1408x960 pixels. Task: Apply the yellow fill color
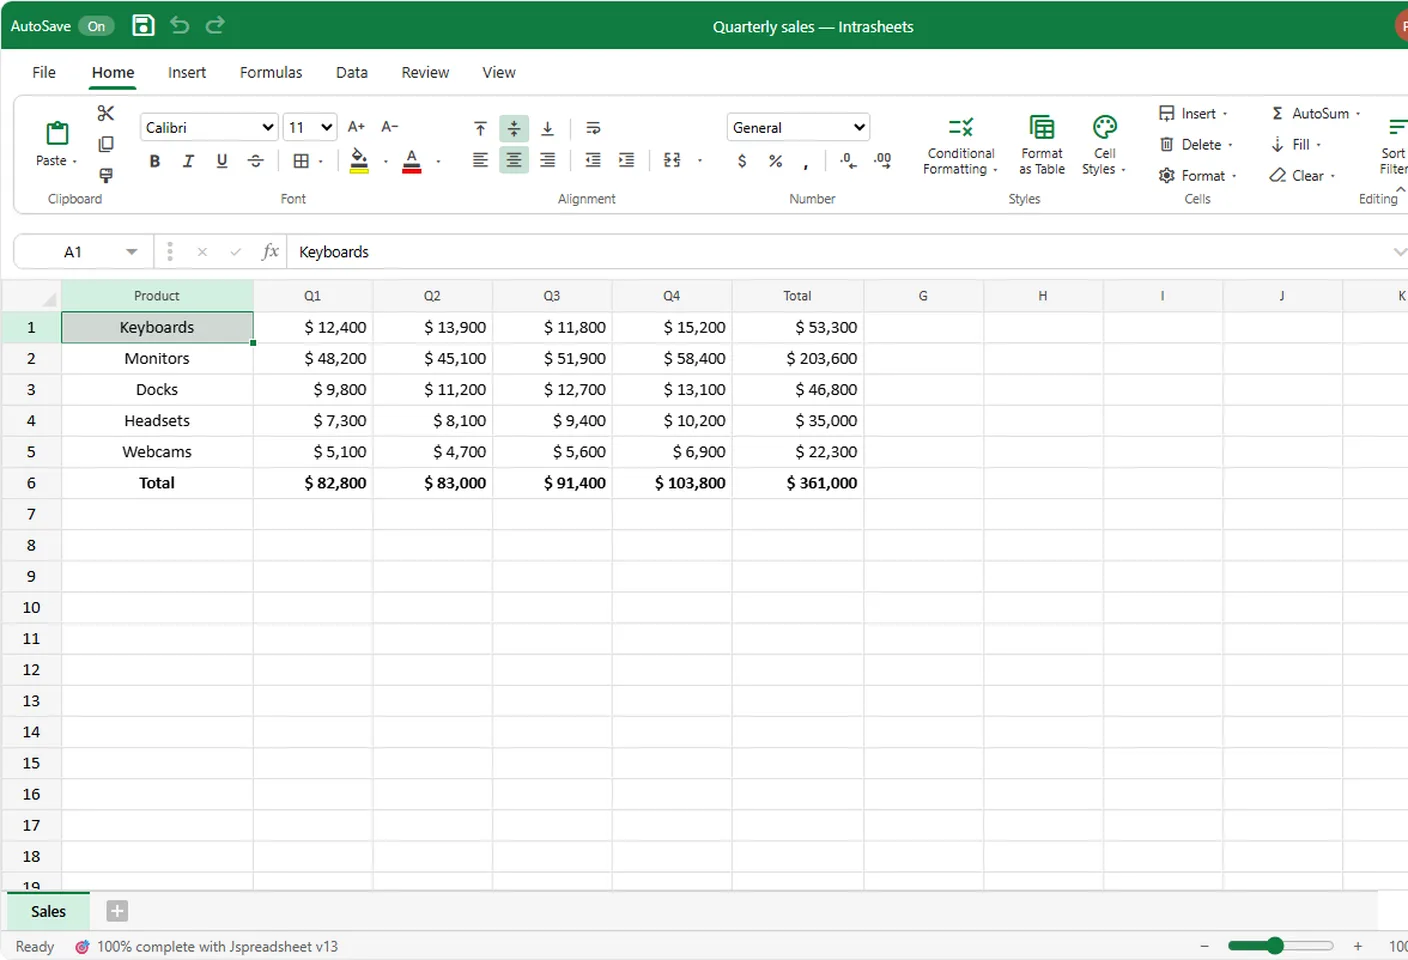(x=359, y=161)
